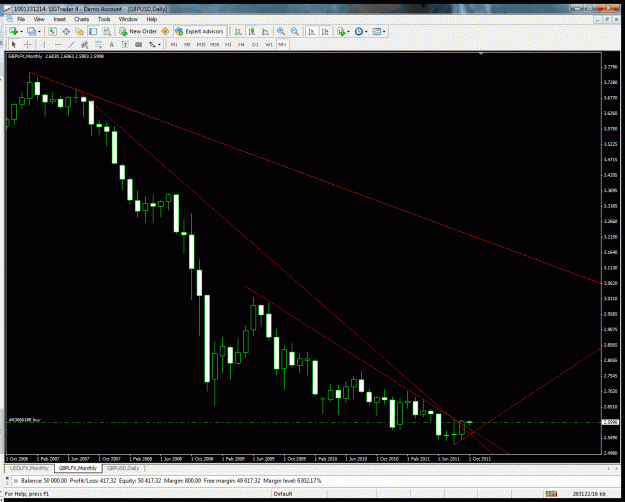Click the Default profile status bar entry
Viewport: 625px width, 502px height.
[x=283, y=494]
